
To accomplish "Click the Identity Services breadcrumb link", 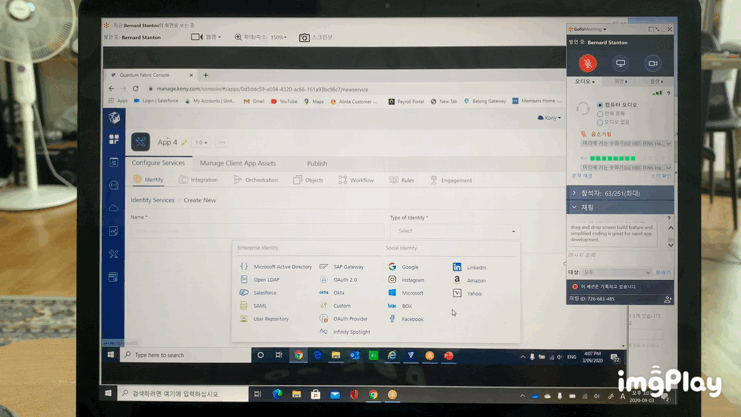I will coord(153,200).
